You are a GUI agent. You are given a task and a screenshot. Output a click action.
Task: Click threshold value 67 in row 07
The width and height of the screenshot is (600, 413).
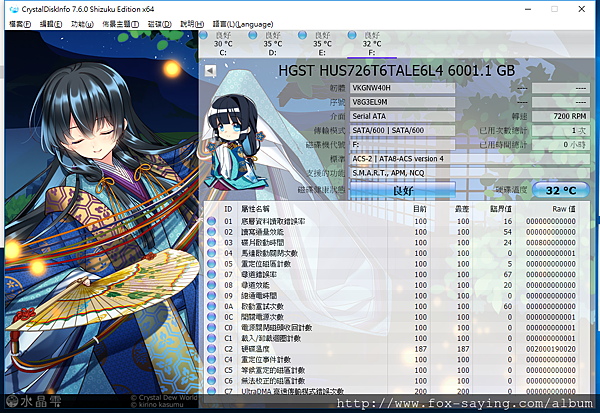(507, 274)
